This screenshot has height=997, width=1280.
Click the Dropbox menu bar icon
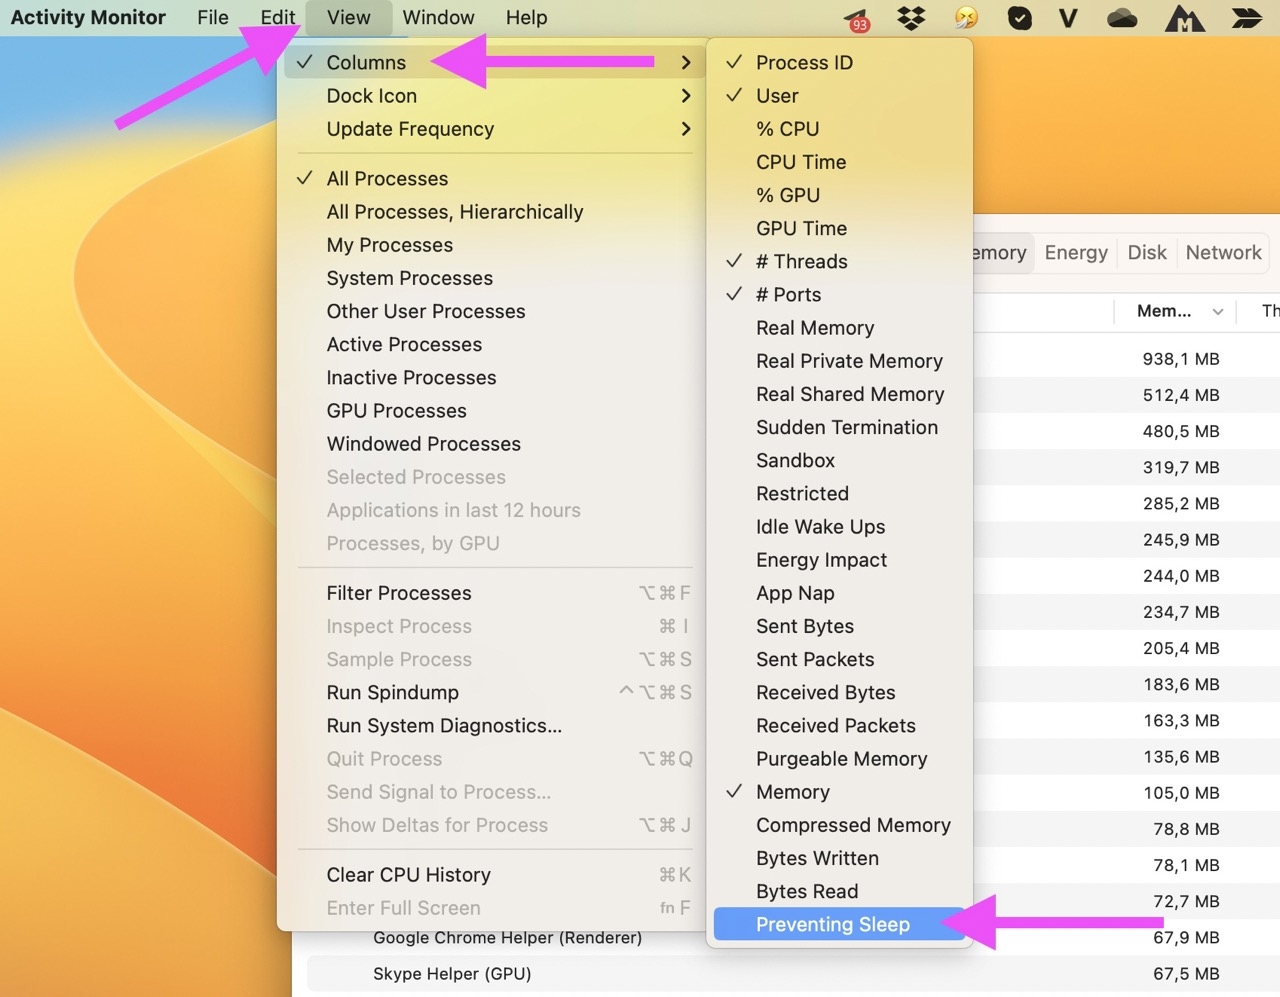[911, 17]
